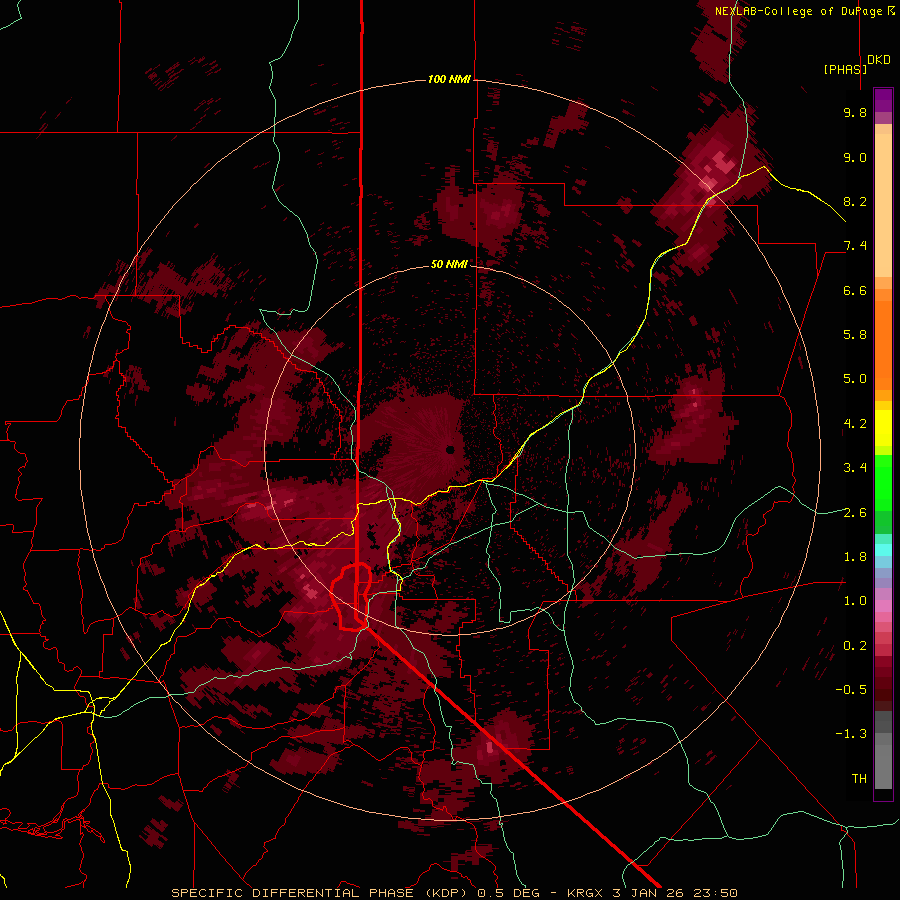Click the -0.5 value on the color scale

click(851, 690)
